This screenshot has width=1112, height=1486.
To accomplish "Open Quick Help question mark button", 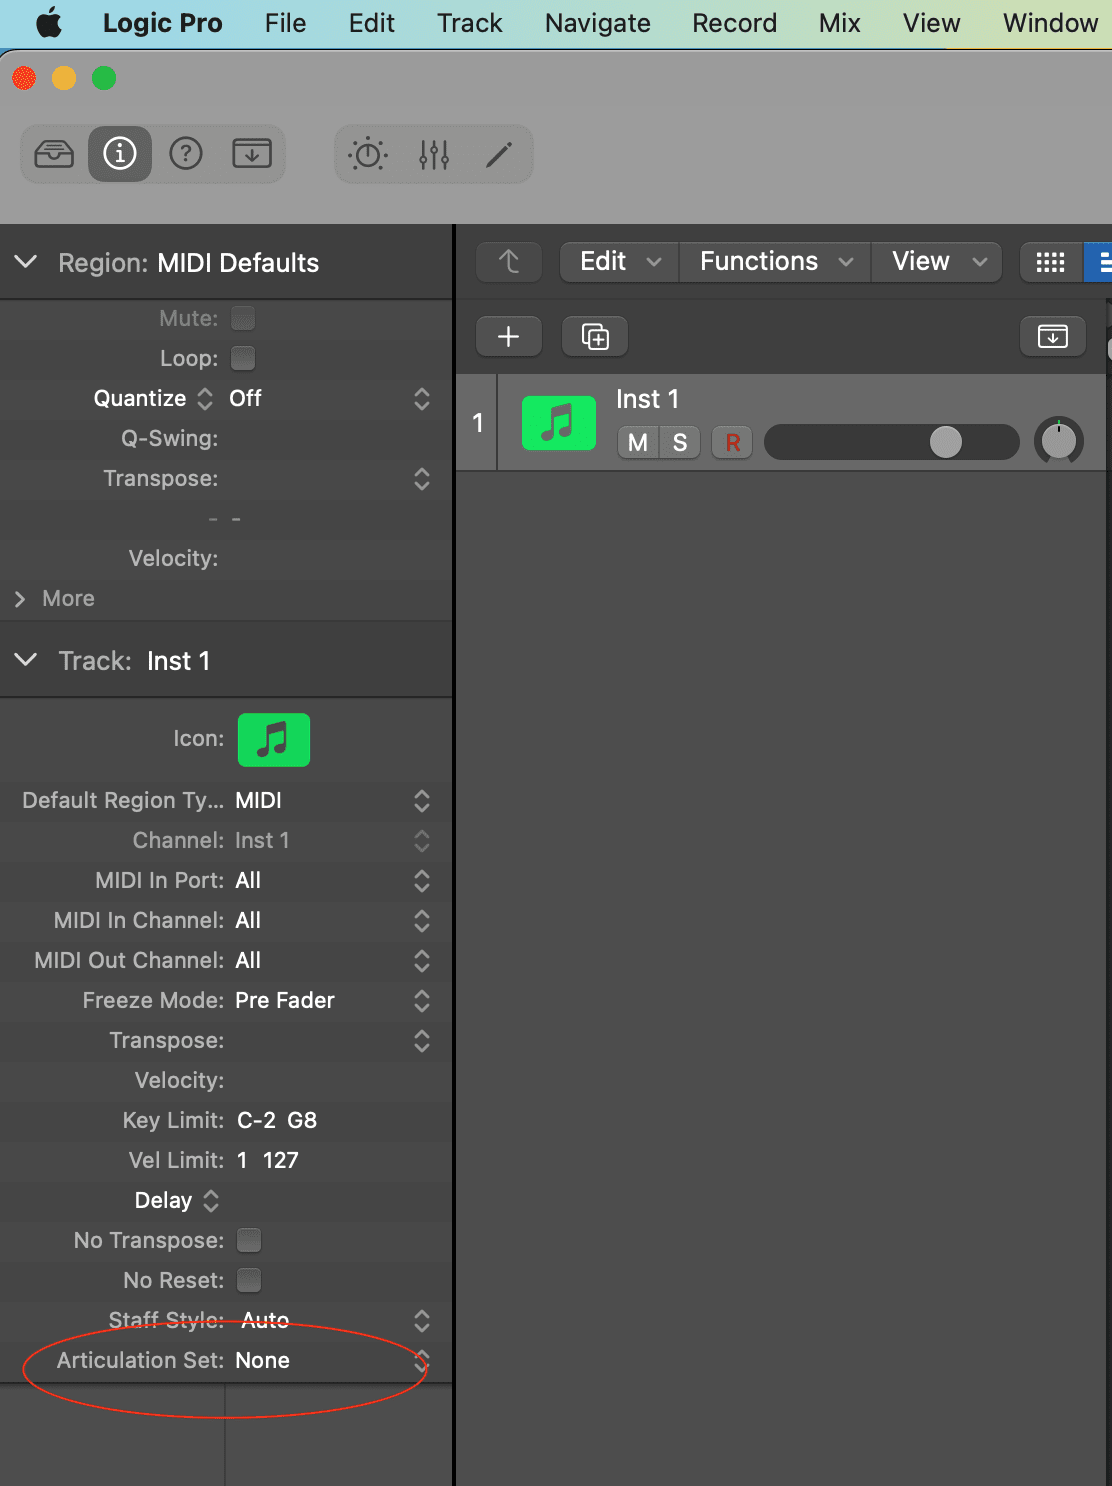I will pyautogui.click(x=186, y=154).
